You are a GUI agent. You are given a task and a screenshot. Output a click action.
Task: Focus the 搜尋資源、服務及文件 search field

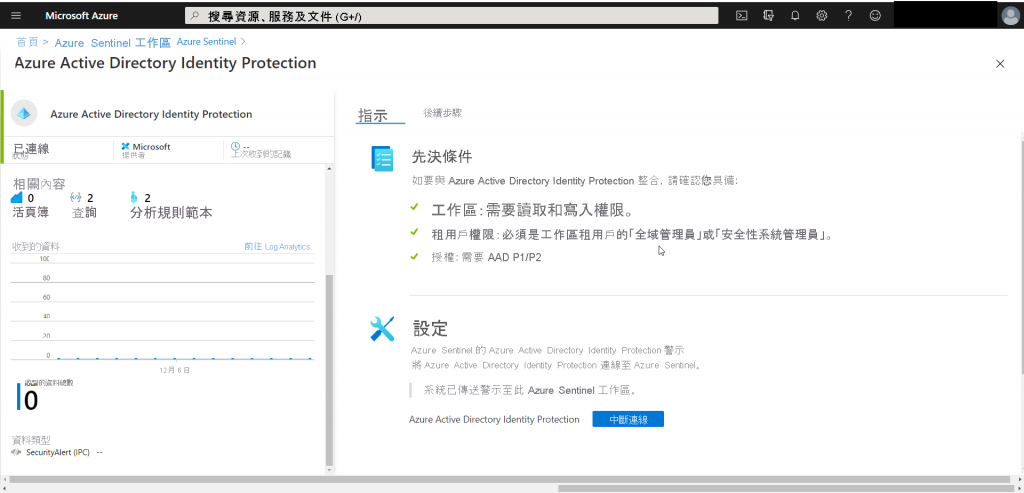click(452, 16)
